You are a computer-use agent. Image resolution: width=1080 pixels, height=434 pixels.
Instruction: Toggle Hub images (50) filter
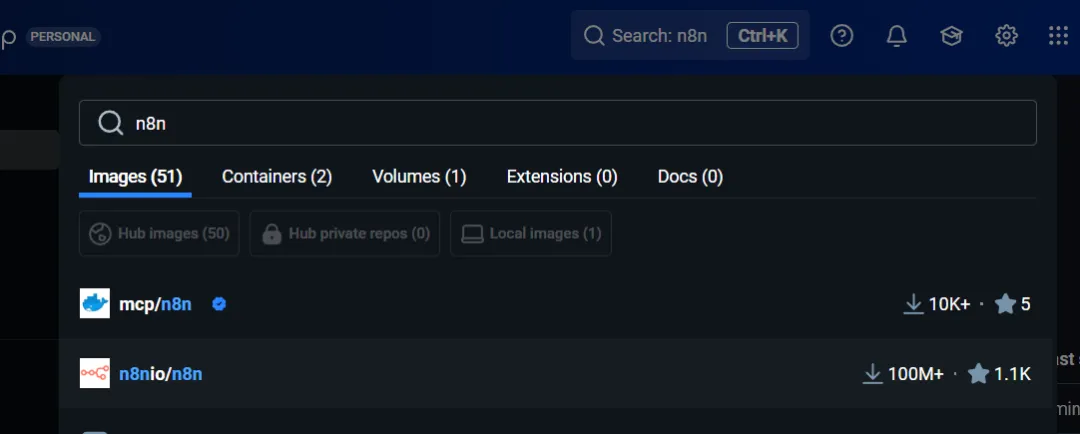click(x=159, y=234)
